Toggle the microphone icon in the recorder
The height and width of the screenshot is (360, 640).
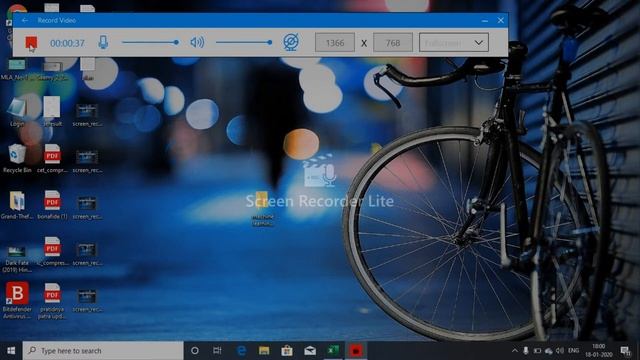click(103, 42)
